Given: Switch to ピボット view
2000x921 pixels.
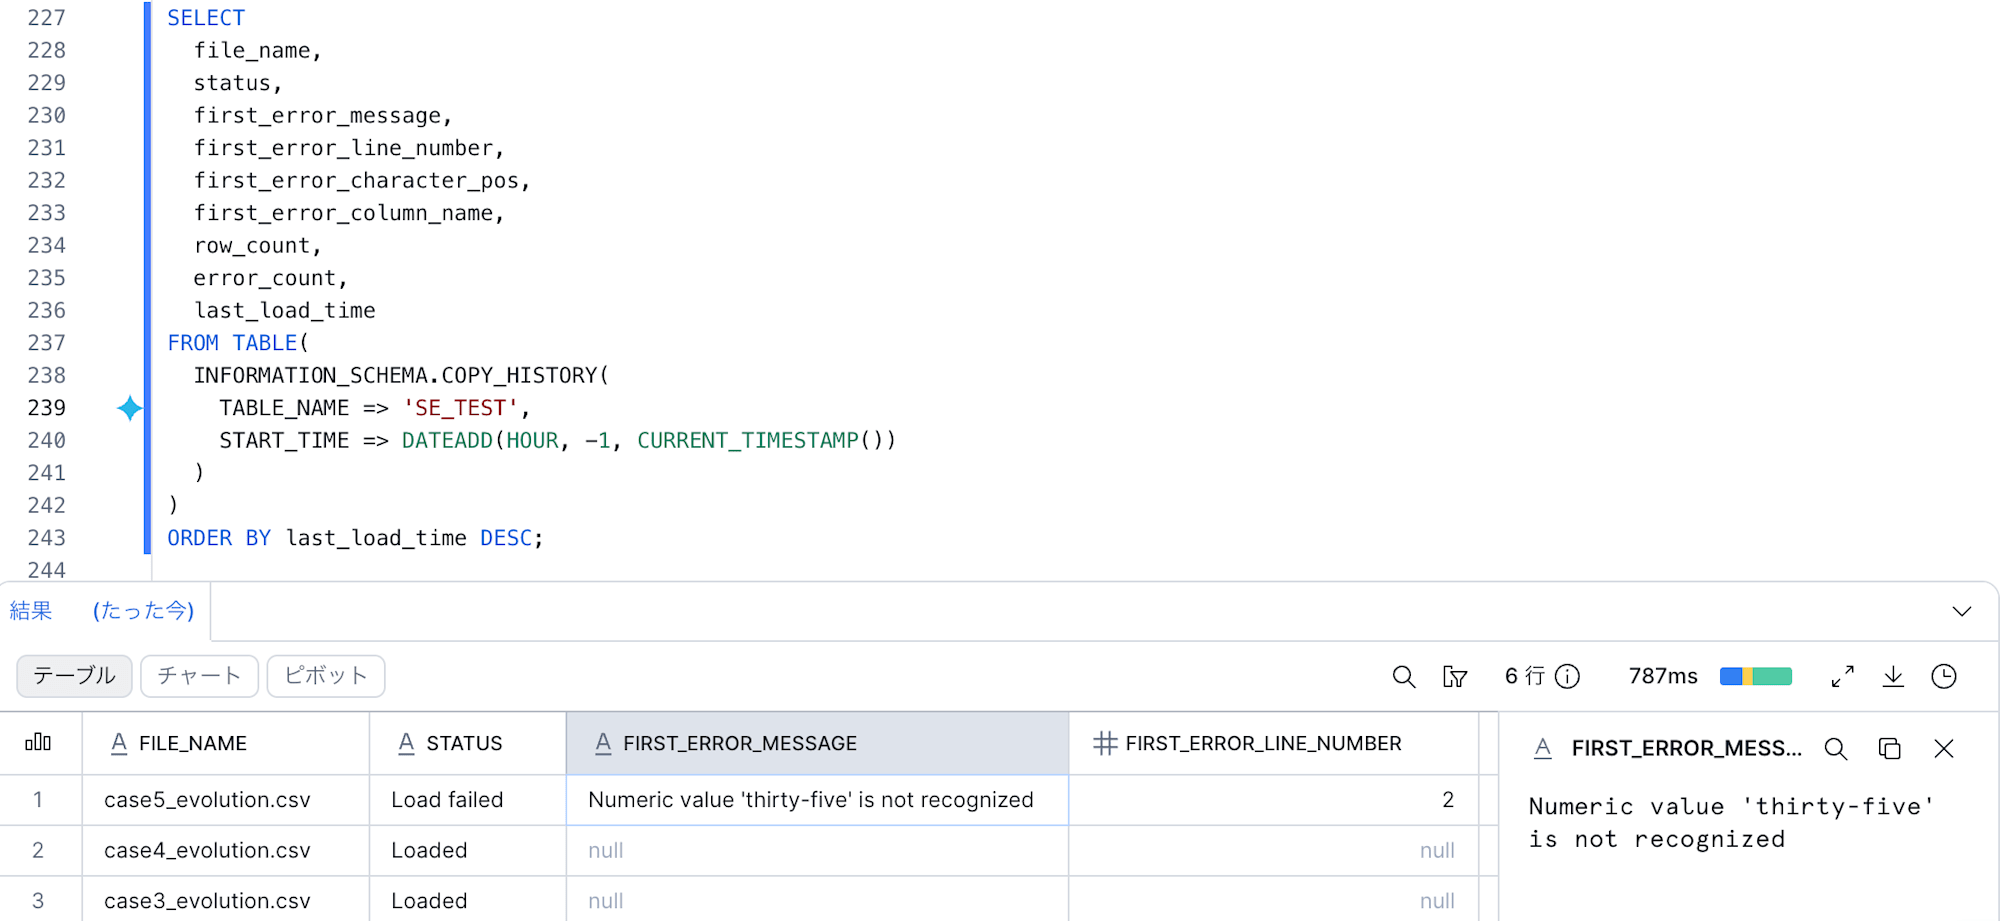Looking at the screenshot, I should point(326,676).
